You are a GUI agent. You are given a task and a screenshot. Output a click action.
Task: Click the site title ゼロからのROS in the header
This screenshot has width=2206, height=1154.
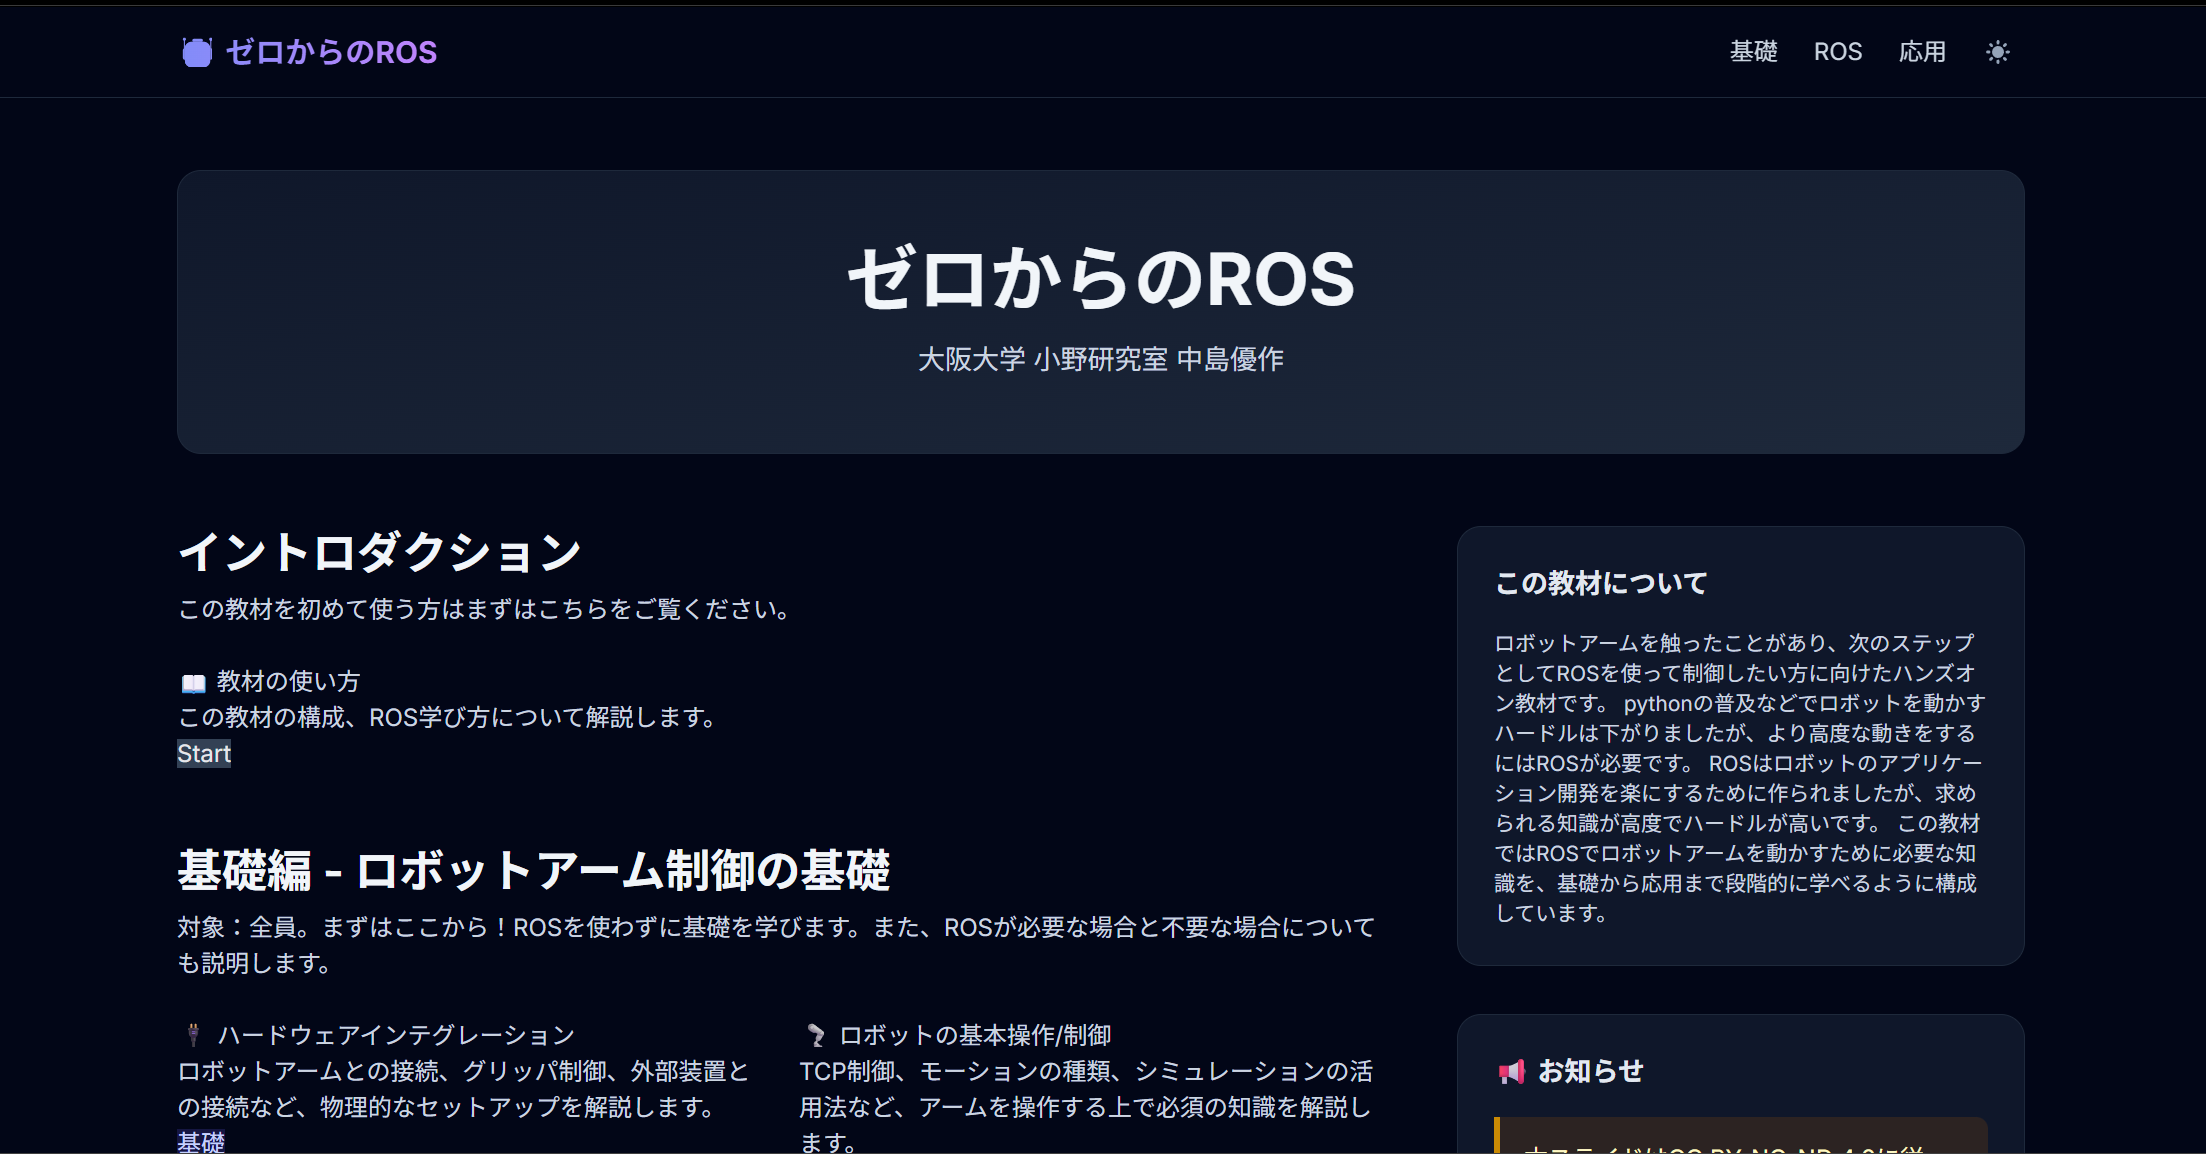point(331,51)
